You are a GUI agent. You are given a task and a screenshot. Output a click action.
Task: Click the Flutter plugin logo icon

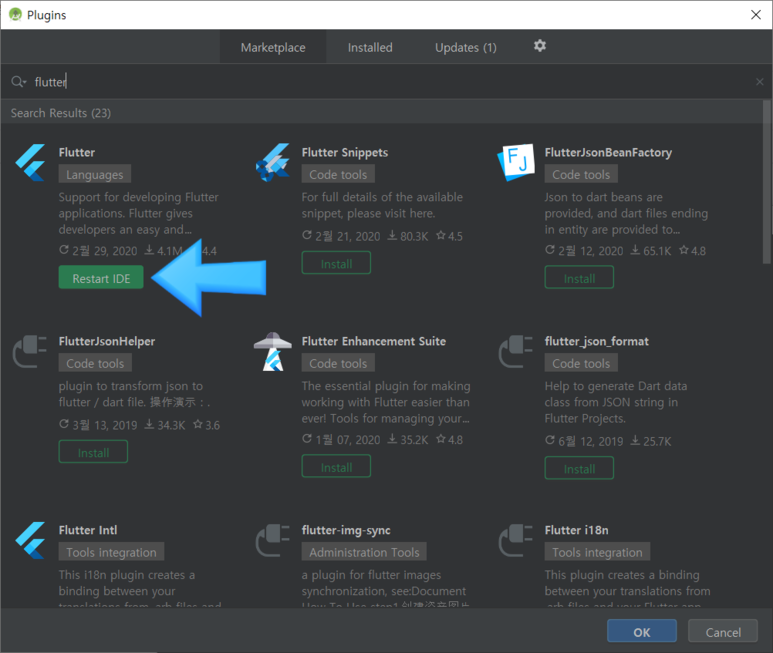(x=31, y=163)
